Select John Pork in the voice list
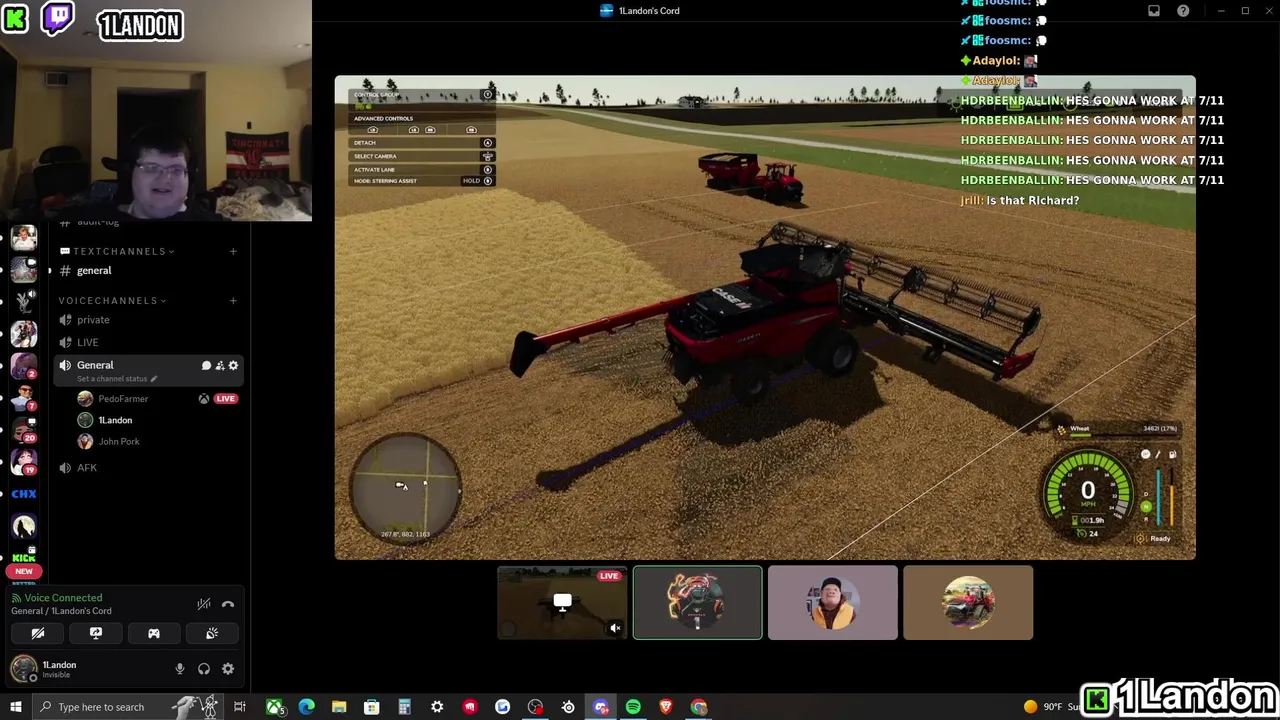1280x720 pixels. click(x=119, y=441)
